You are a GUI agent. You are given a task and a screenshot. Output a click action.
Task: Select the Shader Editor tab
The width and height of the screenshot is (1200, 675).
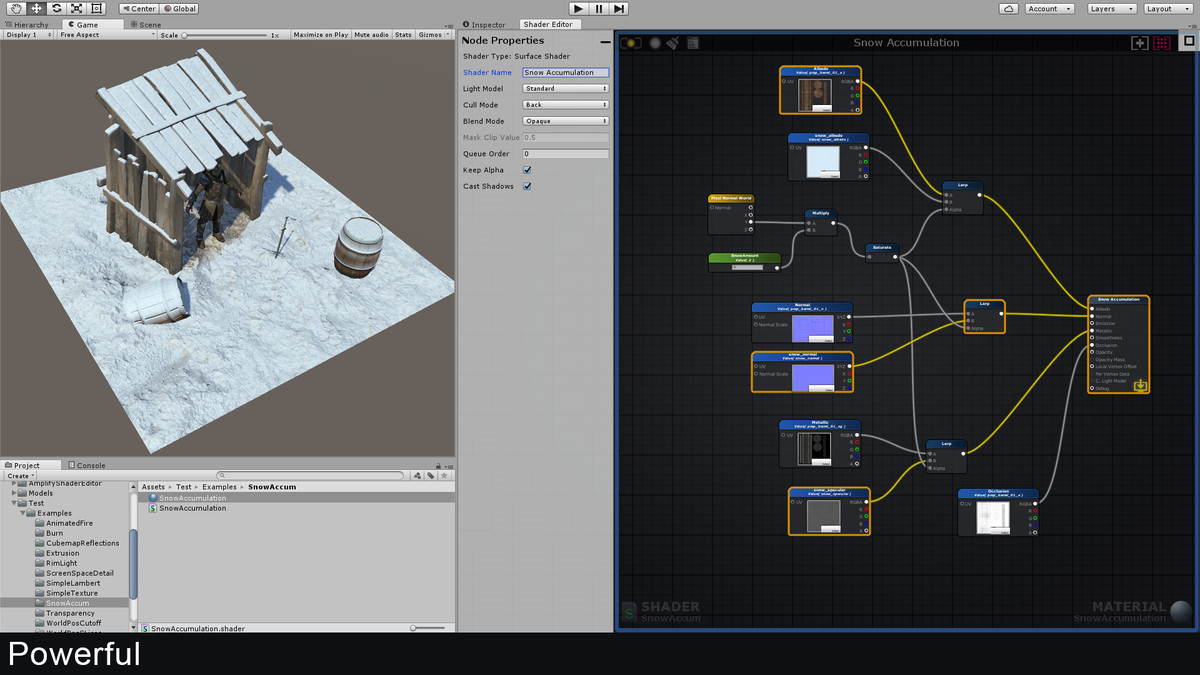[548, 24]
